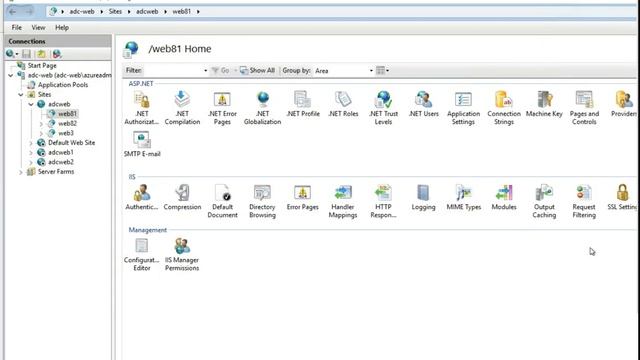640x360 pixels.
Task: Click adcweb in the breadcrumb path
Action: (147, 11)
